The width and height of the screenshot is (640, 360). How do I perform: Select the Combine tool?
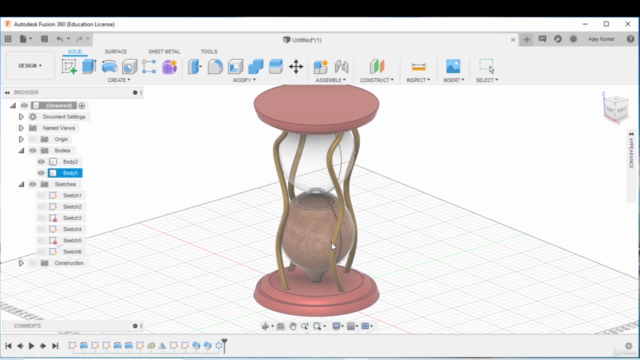[256, 66]
